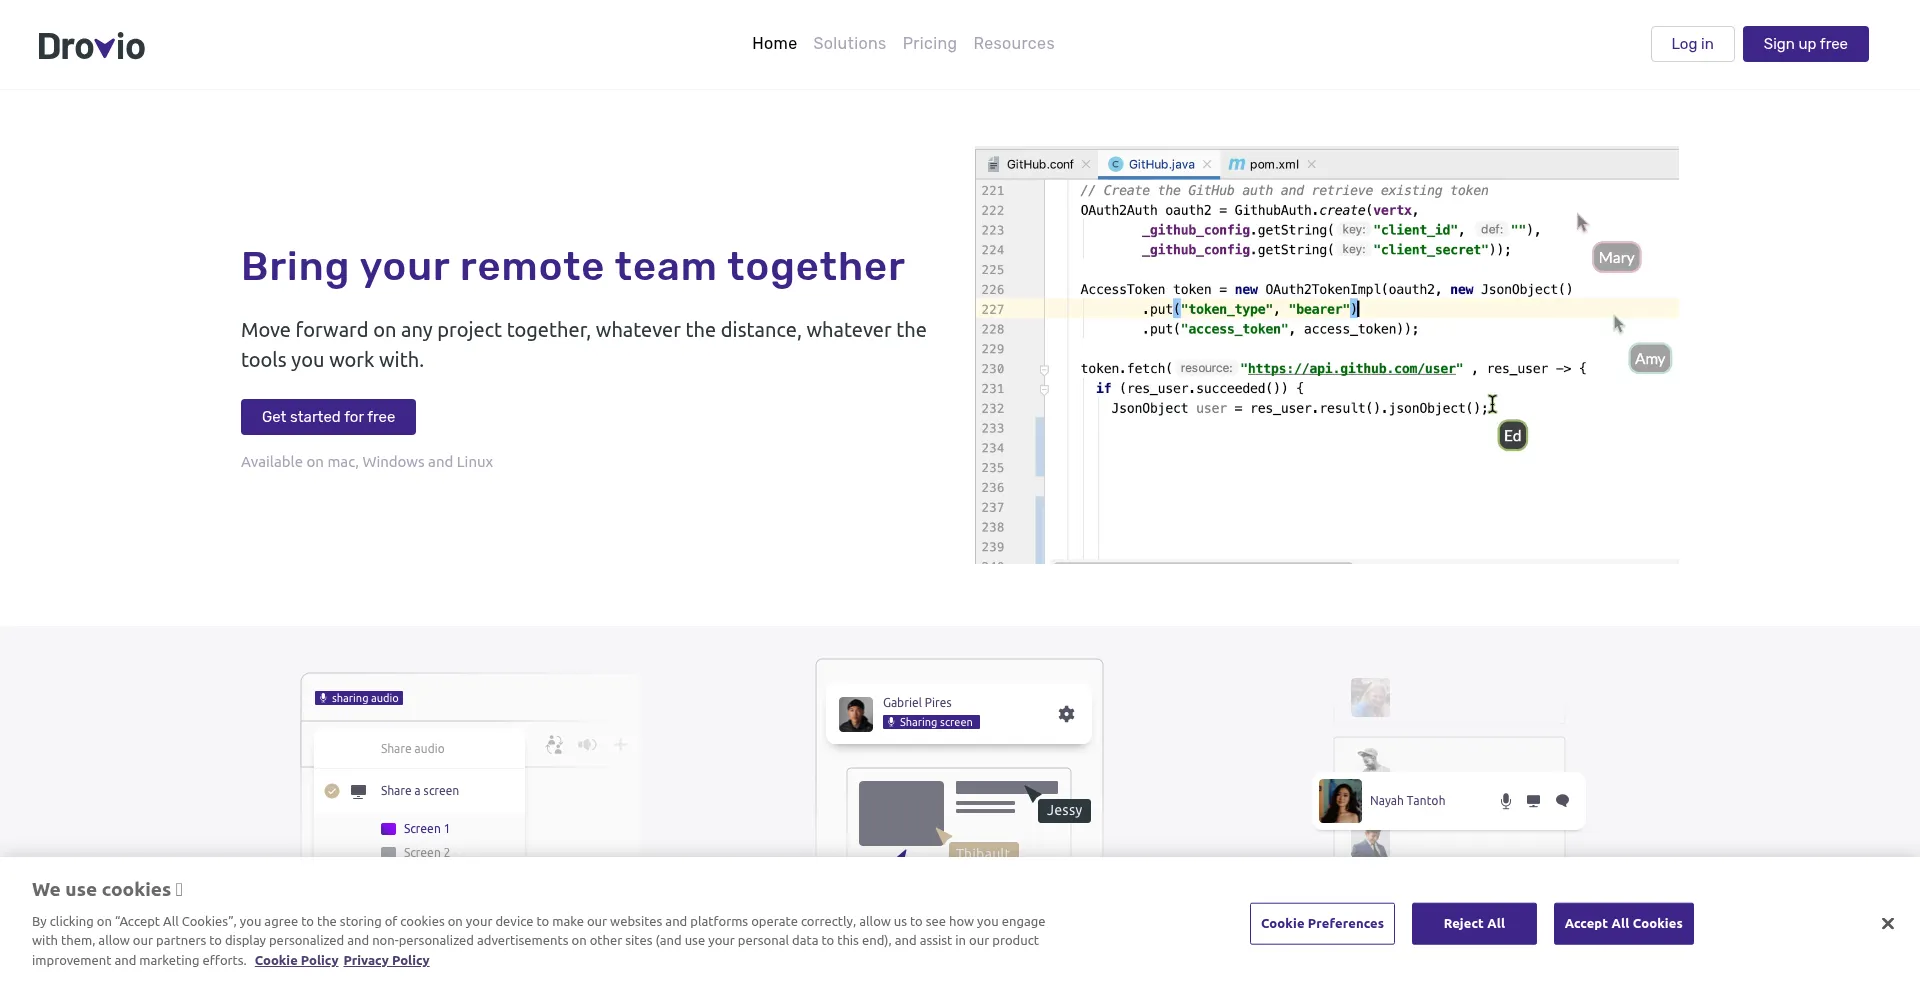
Task: Dismiss the cookie banner with the X
Action: tap(1887, 923)
